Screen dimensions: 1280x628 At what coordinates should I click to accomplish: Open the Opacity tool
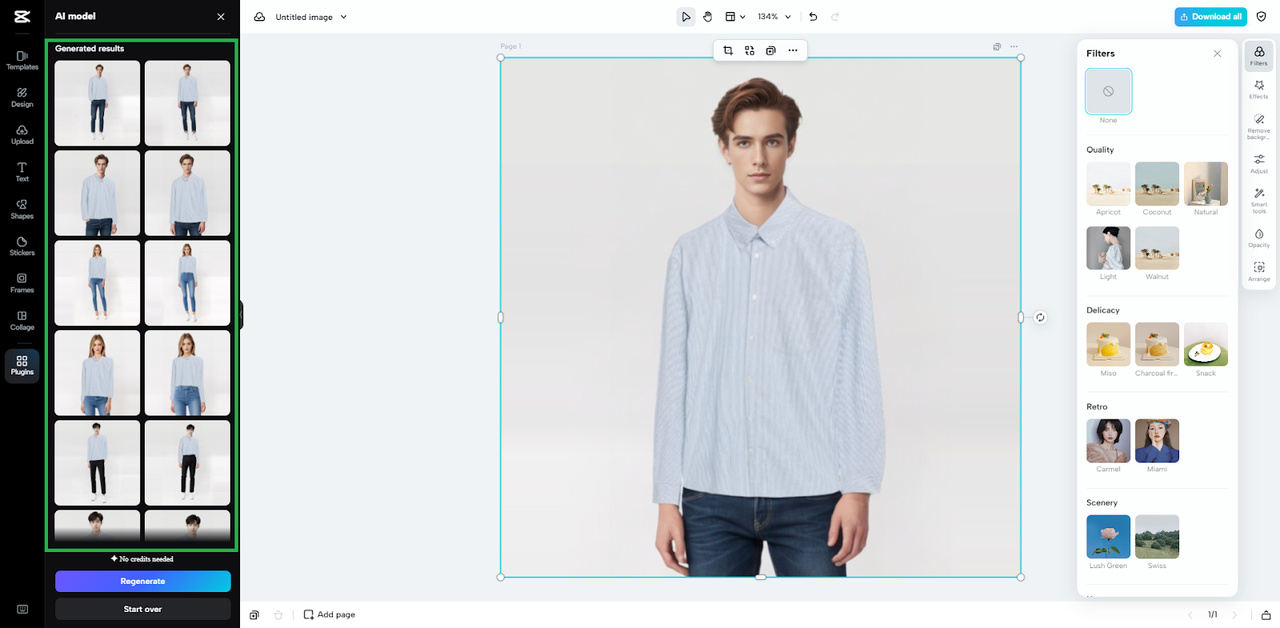[x=1259, y=238]
